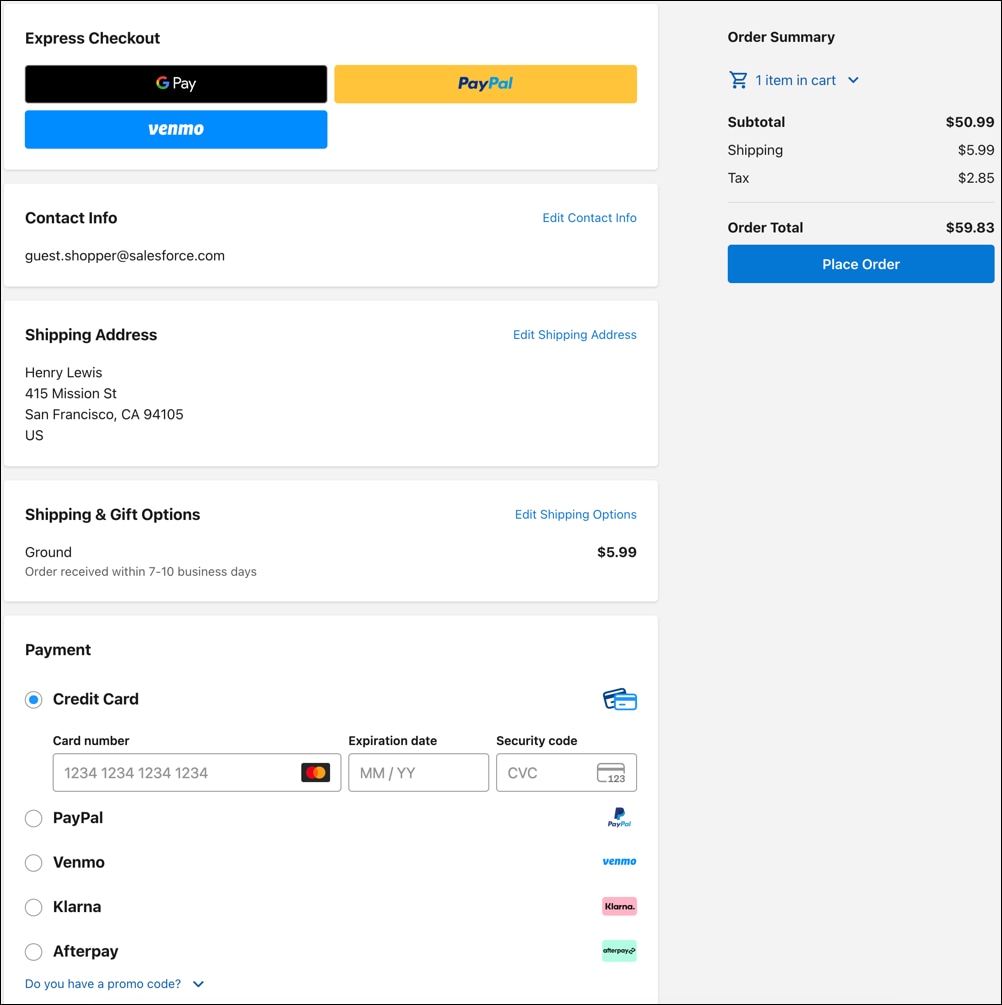The width and height of the screenshot is (1002, 1005).
Task: Click the Mastercard icon inside card number field
Action: (316, 772)
